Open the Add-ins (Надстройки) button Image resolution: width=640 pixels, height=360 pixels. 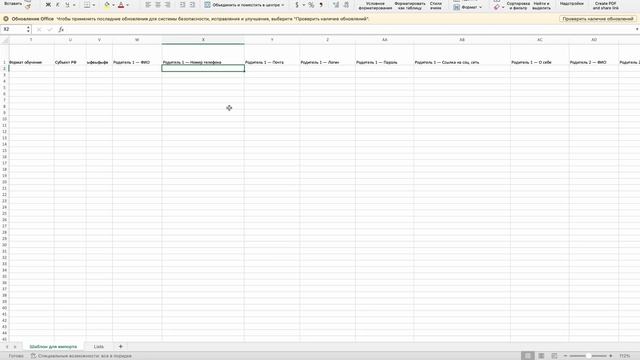[x=571, y=4]
